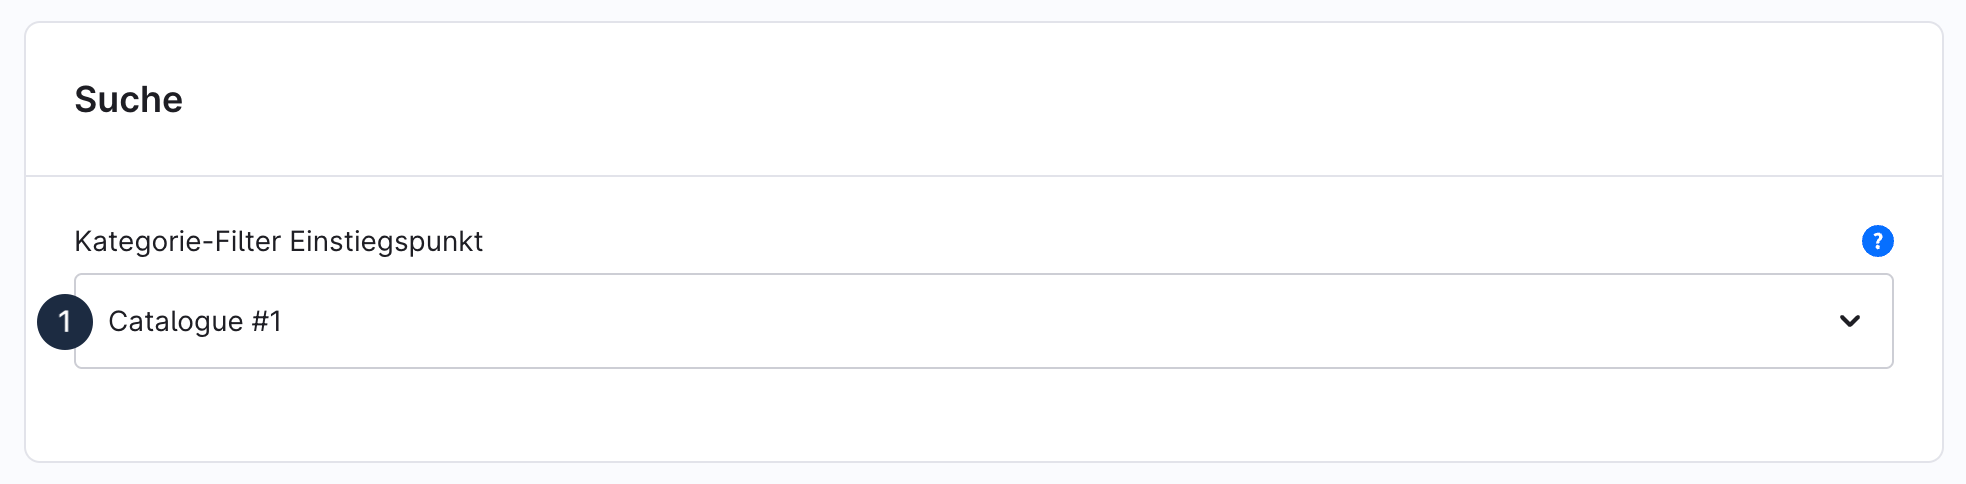Click the empty middle of the Catalogue dropdown
The height and width of the screenshot is (484, 1966).
1000,321
